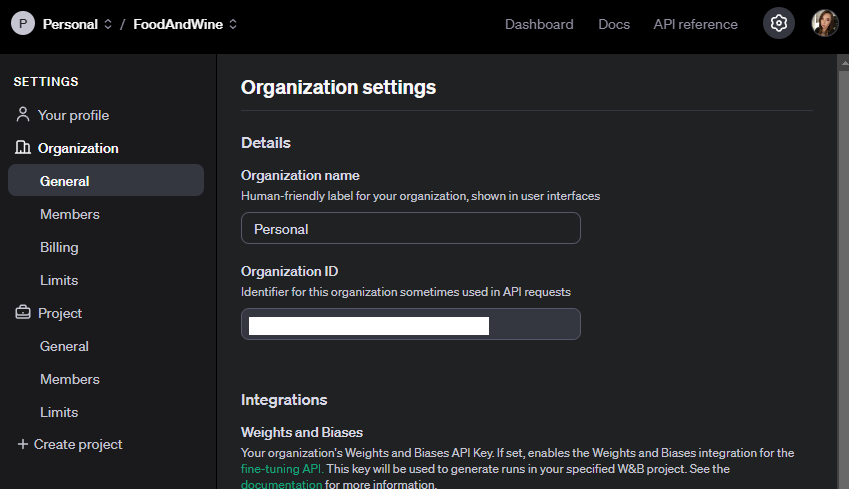Select the Project section heading
This screenshot has width=849, height=489.
point(60,314)
